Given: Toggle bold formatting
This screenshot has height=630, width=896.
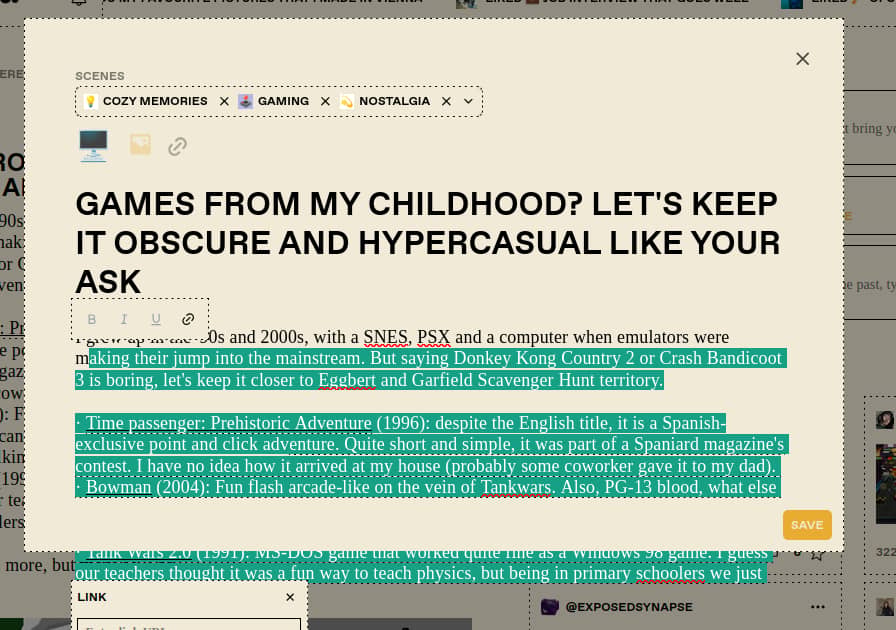Looking at the screenshot, I should (x=91, y=319).
